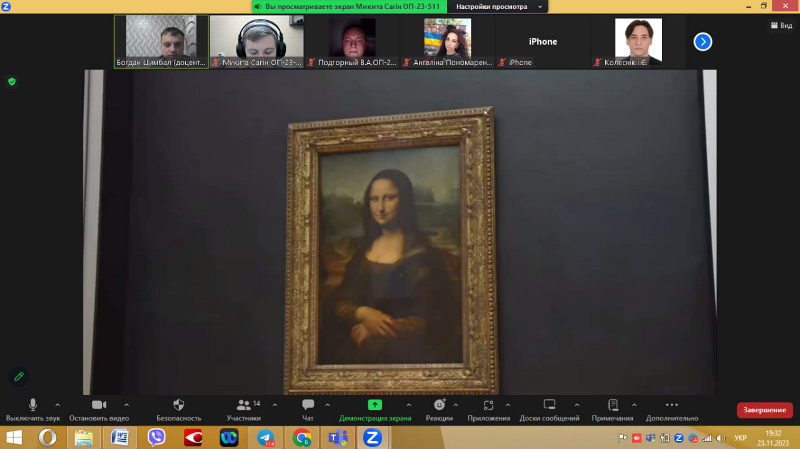The width and height of the screenshot is (800, 449).
Task: Open the Настройки просмотра view options dropdown
Action: [x=497, y=7]
